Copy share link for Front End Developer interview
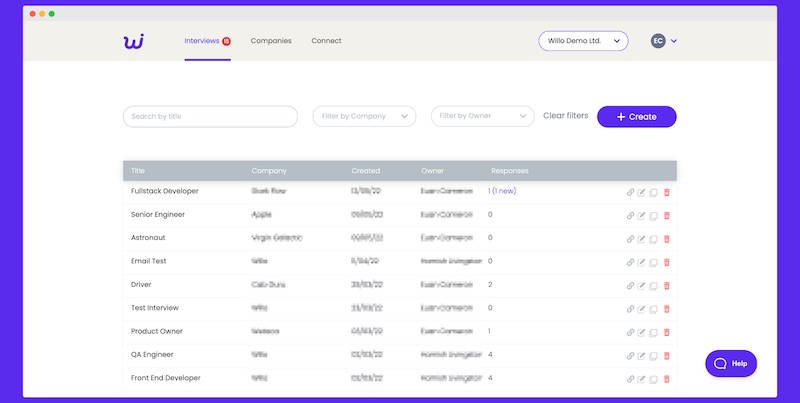This screenshot has width=800, height=403. 630,380
